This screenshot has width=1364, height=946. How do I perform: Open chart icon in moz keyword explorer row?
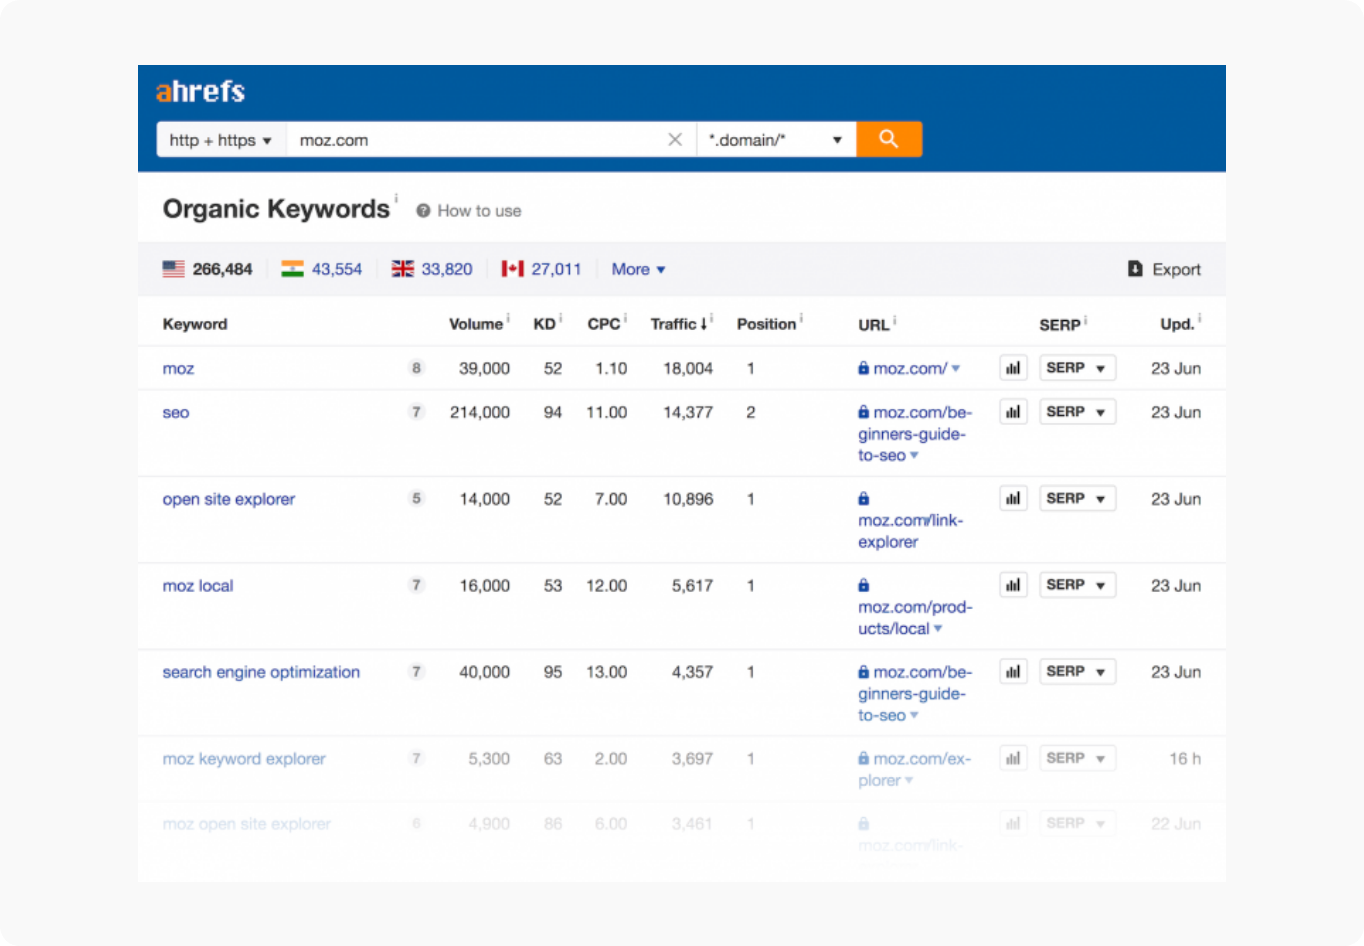[1013, 758]
